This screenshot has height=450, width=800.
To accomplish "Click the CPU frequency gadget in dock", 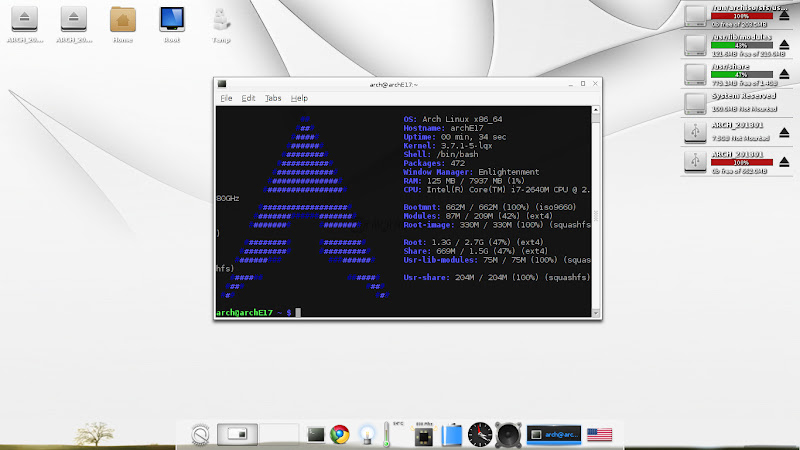I will point(423,434).
